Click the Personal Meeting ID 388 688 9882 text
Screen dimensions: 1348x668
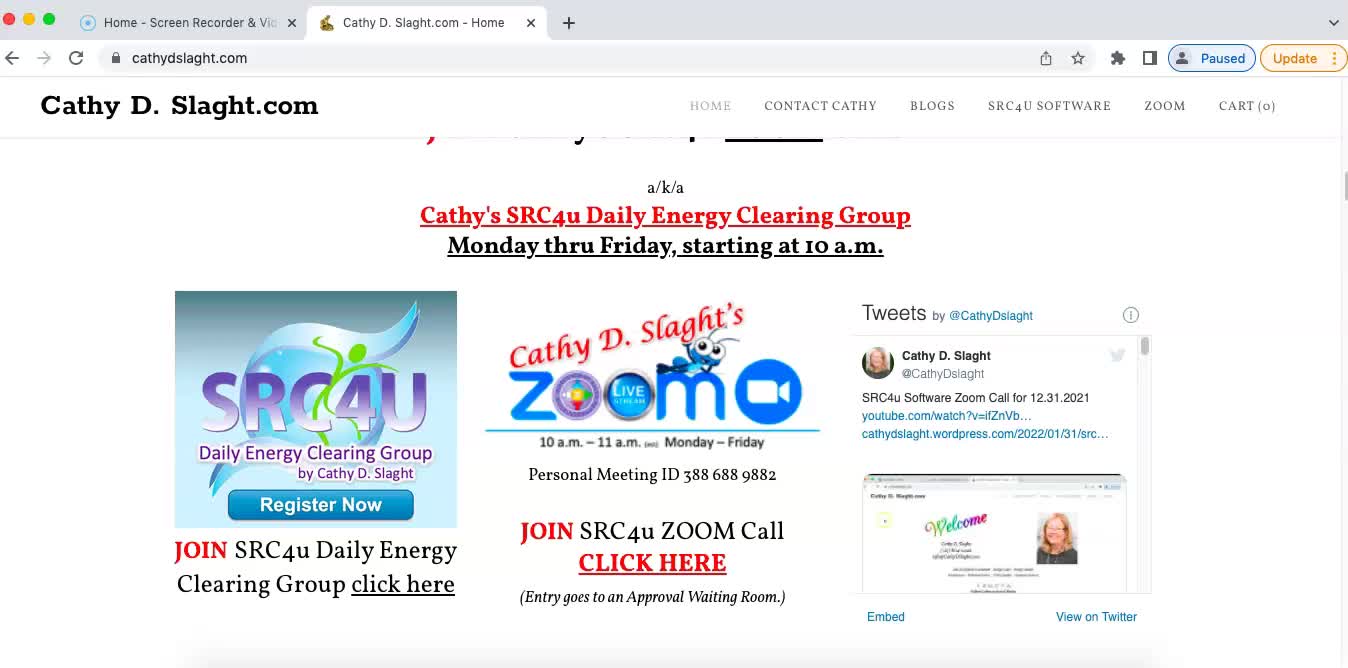point(652,475)
